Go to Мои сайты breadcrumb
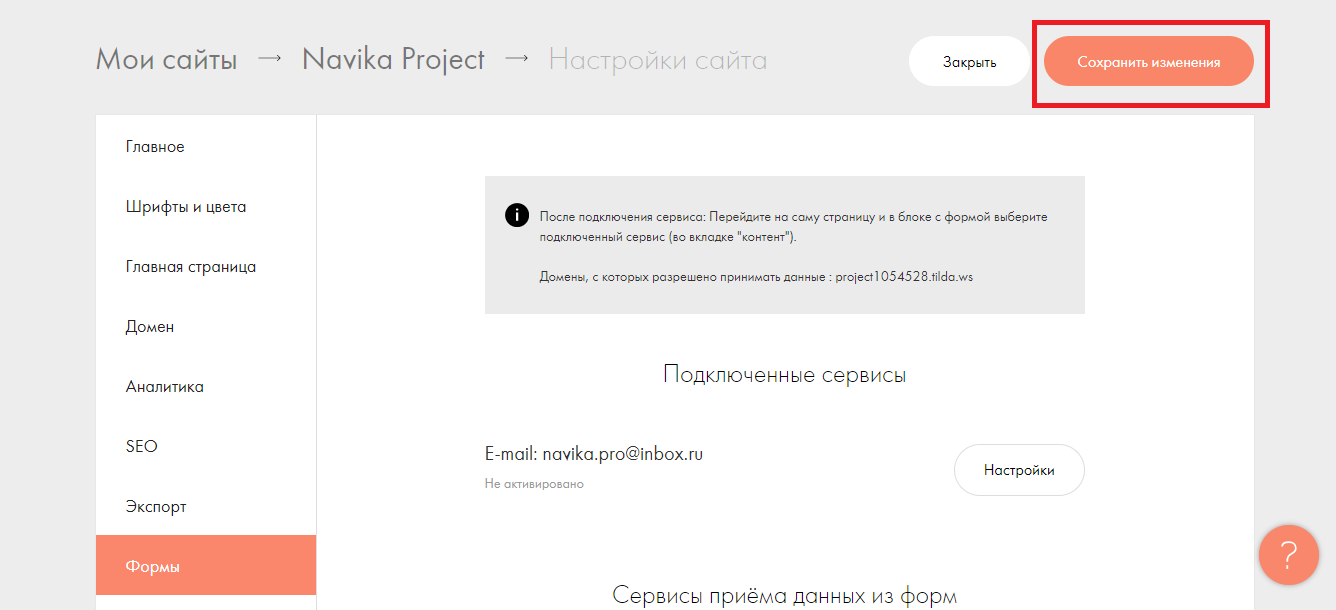Screen dimensions: 1336x610 click(x=166, y=60)
